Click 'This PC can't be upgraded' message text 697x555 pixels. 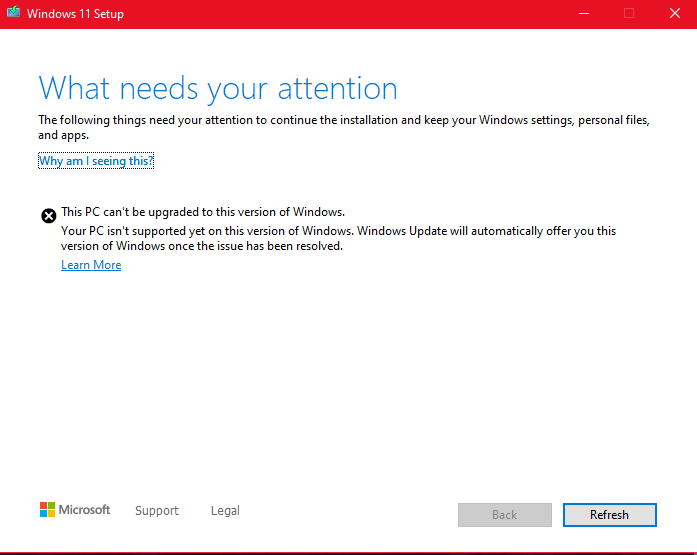(203, 212)
